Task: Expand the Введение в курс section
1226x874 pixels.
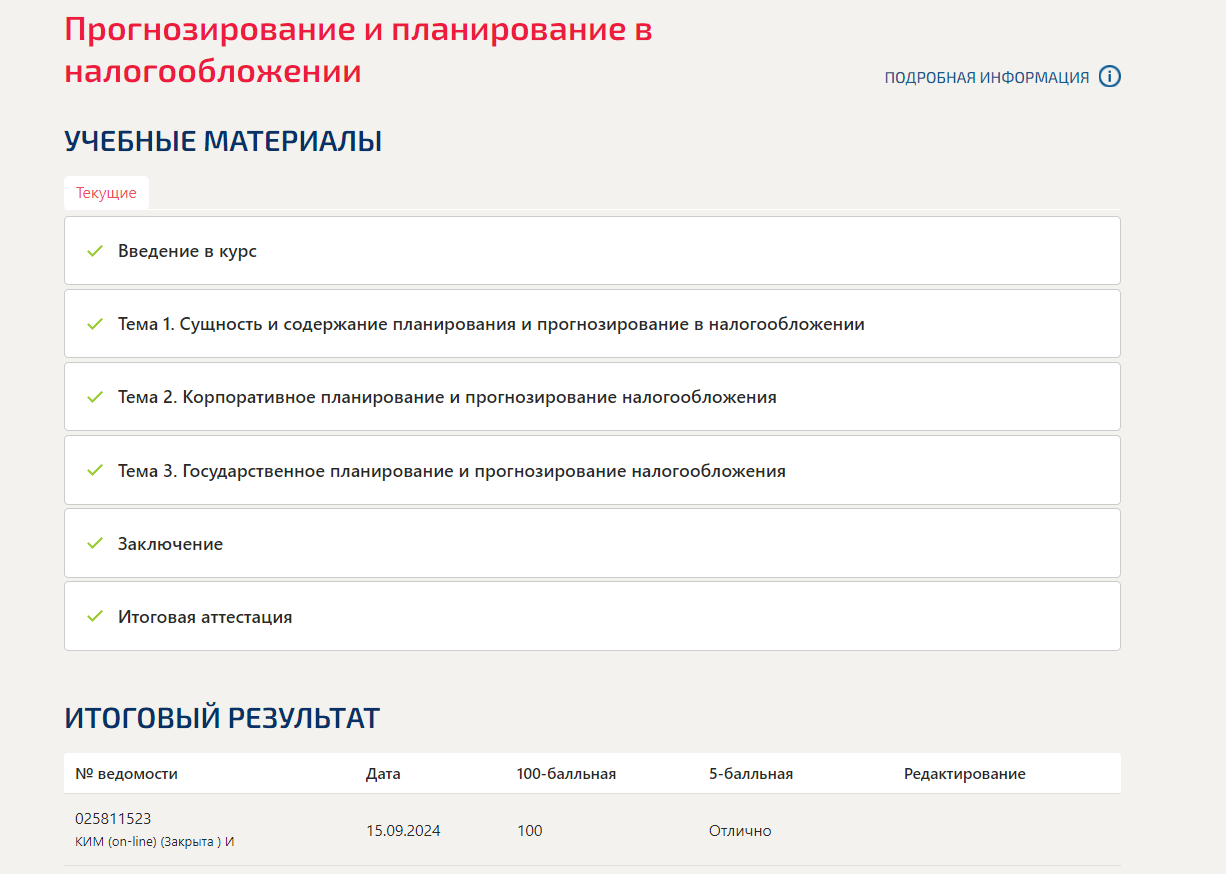Action: tap(592, 251)
